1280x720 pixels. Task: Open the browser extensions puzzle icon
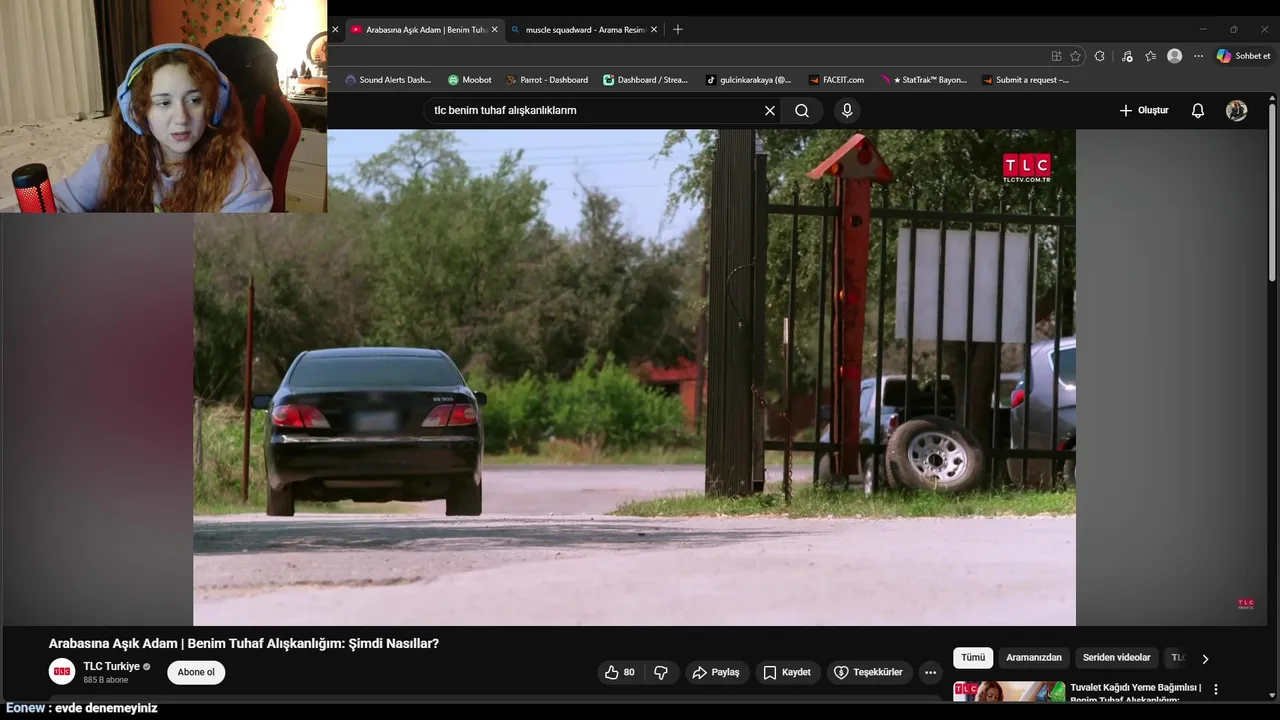tap(1100, 56)
